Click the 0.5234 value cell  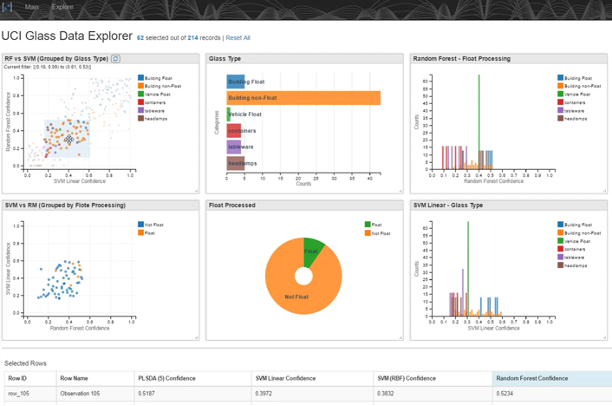tap(552, 394)
